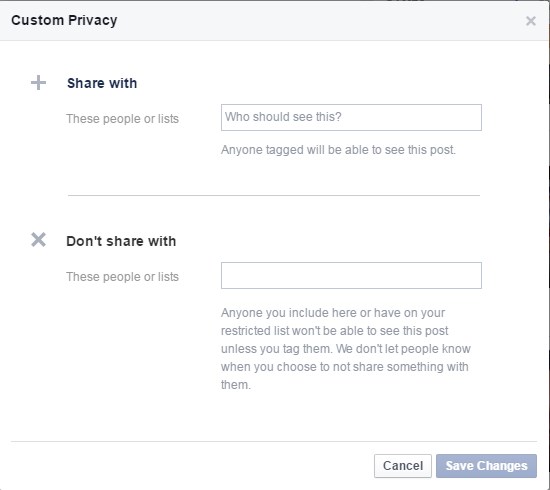Click the 'when you choose to not share' line

pyautogui.click(x=344, y=367)
